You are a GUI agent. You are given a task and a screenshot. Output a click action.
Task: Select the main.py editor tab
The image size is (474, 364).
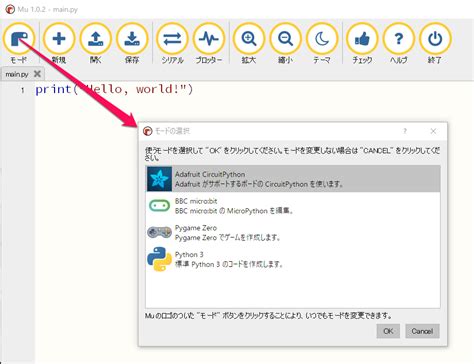(17, 74)
